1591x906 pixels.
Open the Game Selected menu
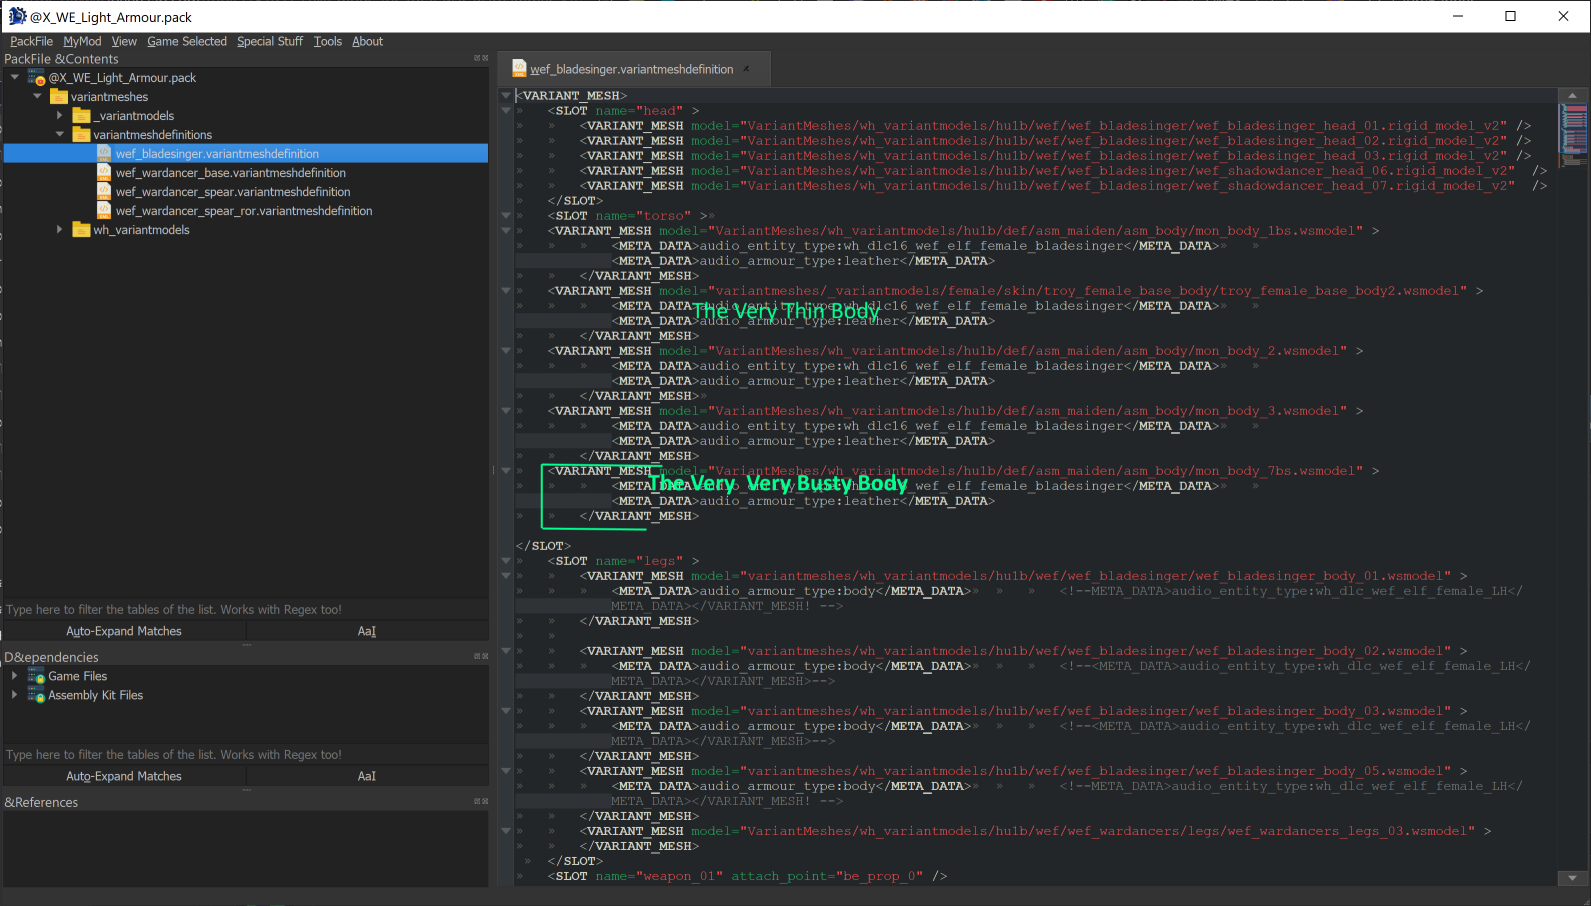click(x=187, y=41)
